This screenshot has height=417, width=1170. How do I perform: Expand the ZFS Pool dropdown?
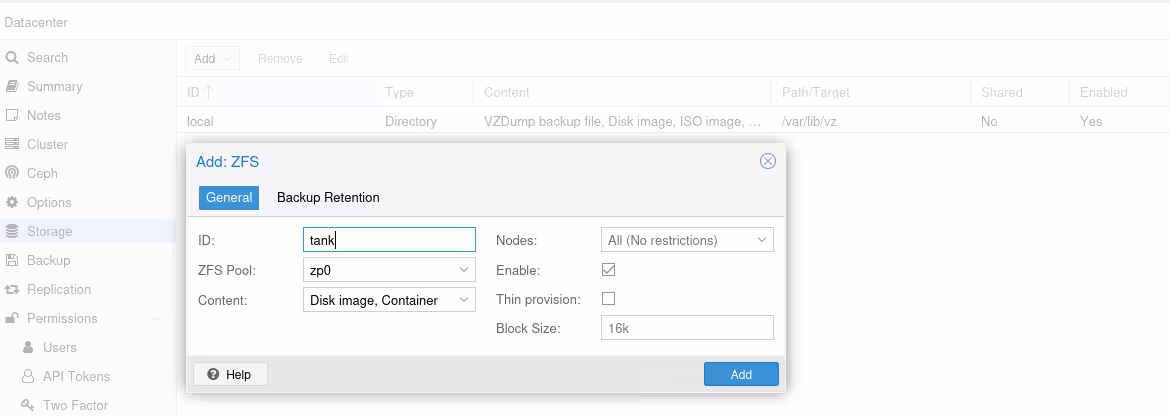[464, 270]
